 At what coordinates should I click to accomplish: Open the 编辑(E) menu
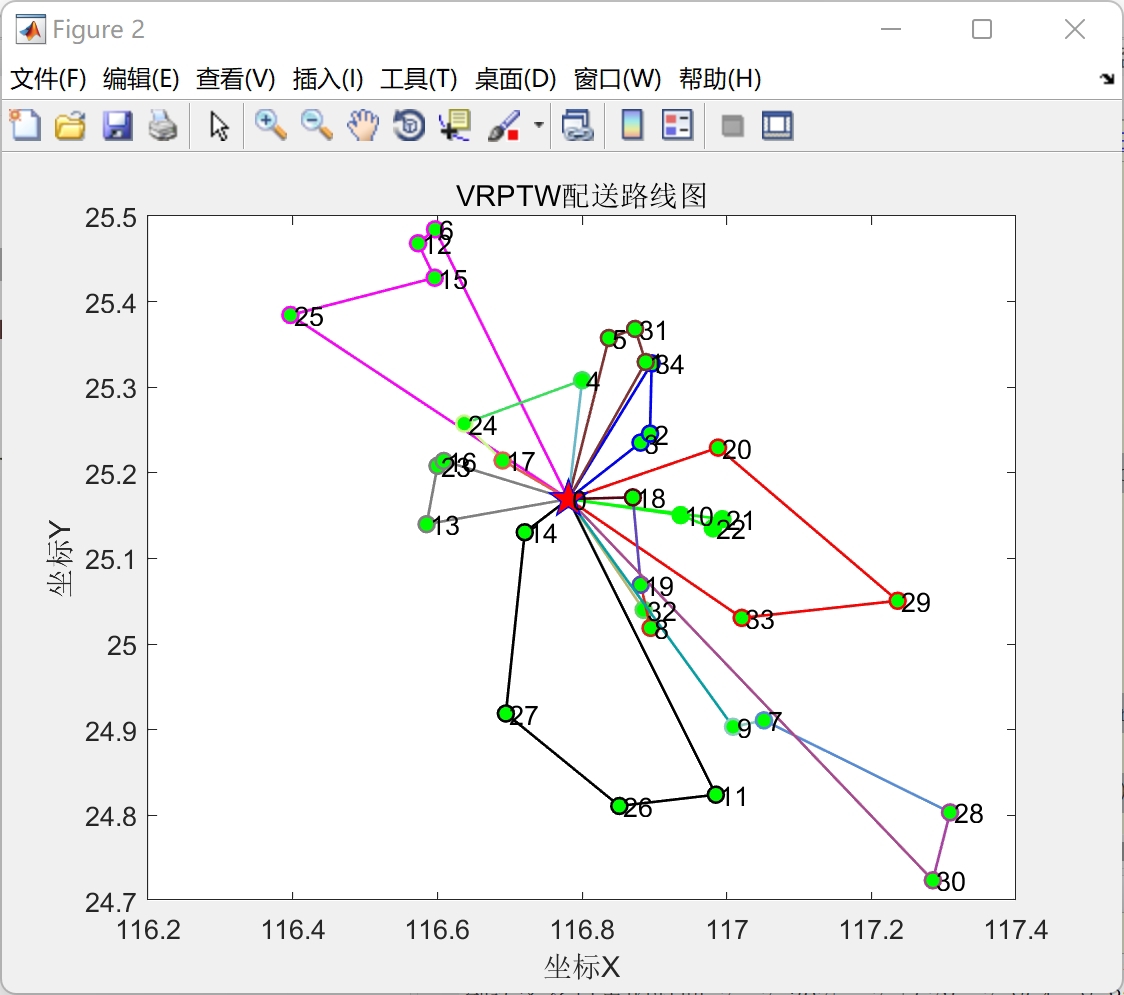pyautogui.click(x=141, y=79)
